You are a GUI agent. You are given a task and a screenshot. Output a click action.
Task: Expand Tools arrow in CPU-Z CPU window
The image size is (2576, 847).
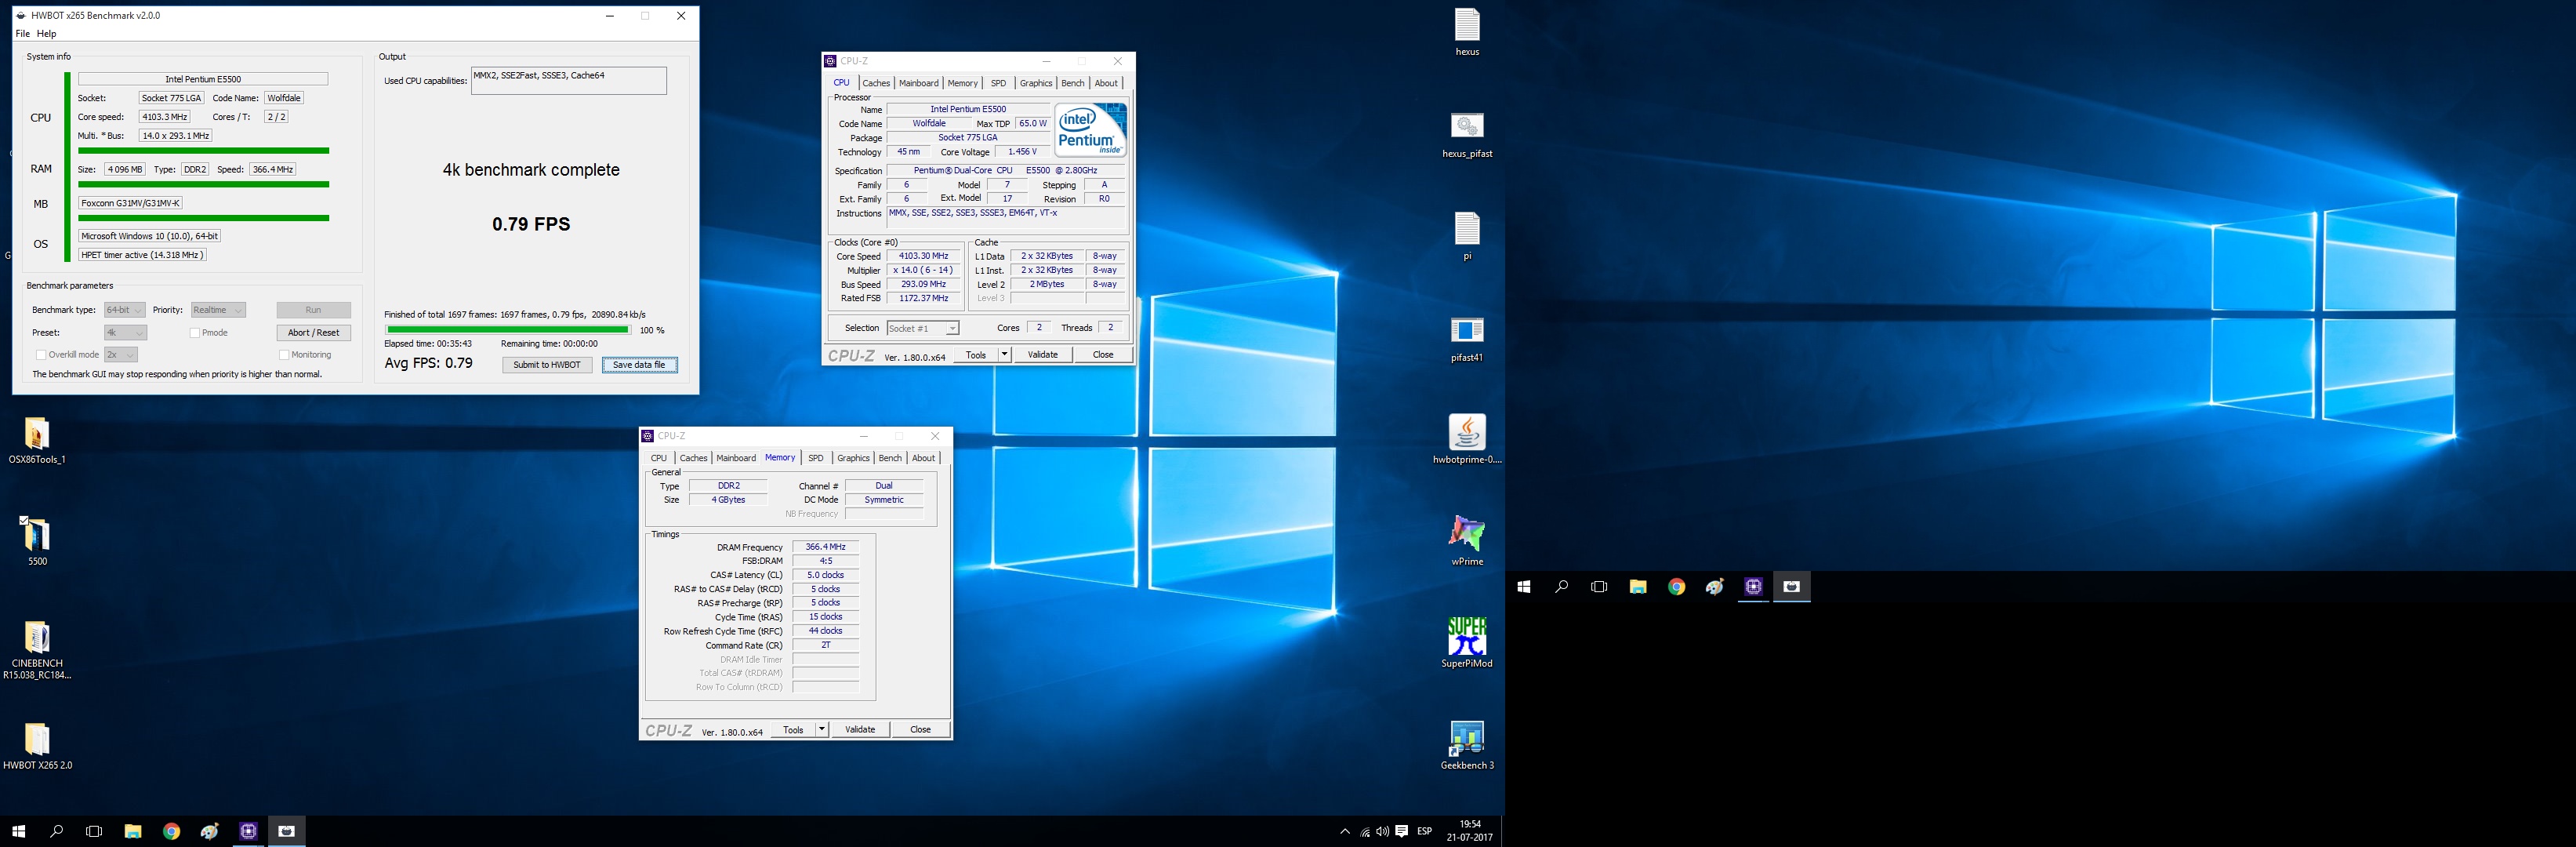(1004, 355)
